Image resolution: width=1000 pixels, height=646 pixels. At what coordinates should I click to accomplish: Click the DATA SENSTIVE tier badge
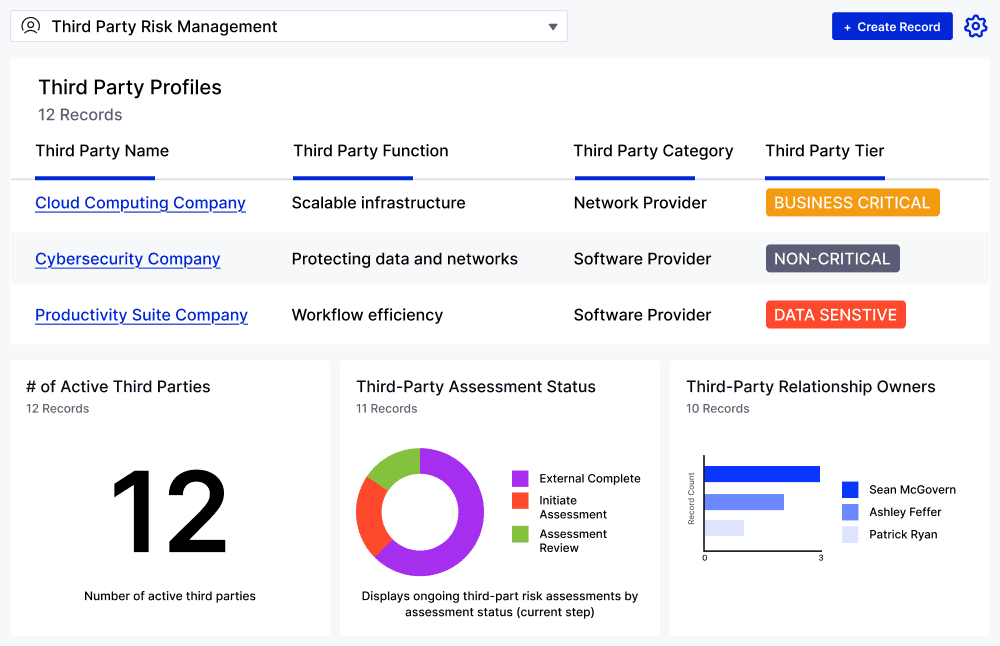click(x=835, y=315)
